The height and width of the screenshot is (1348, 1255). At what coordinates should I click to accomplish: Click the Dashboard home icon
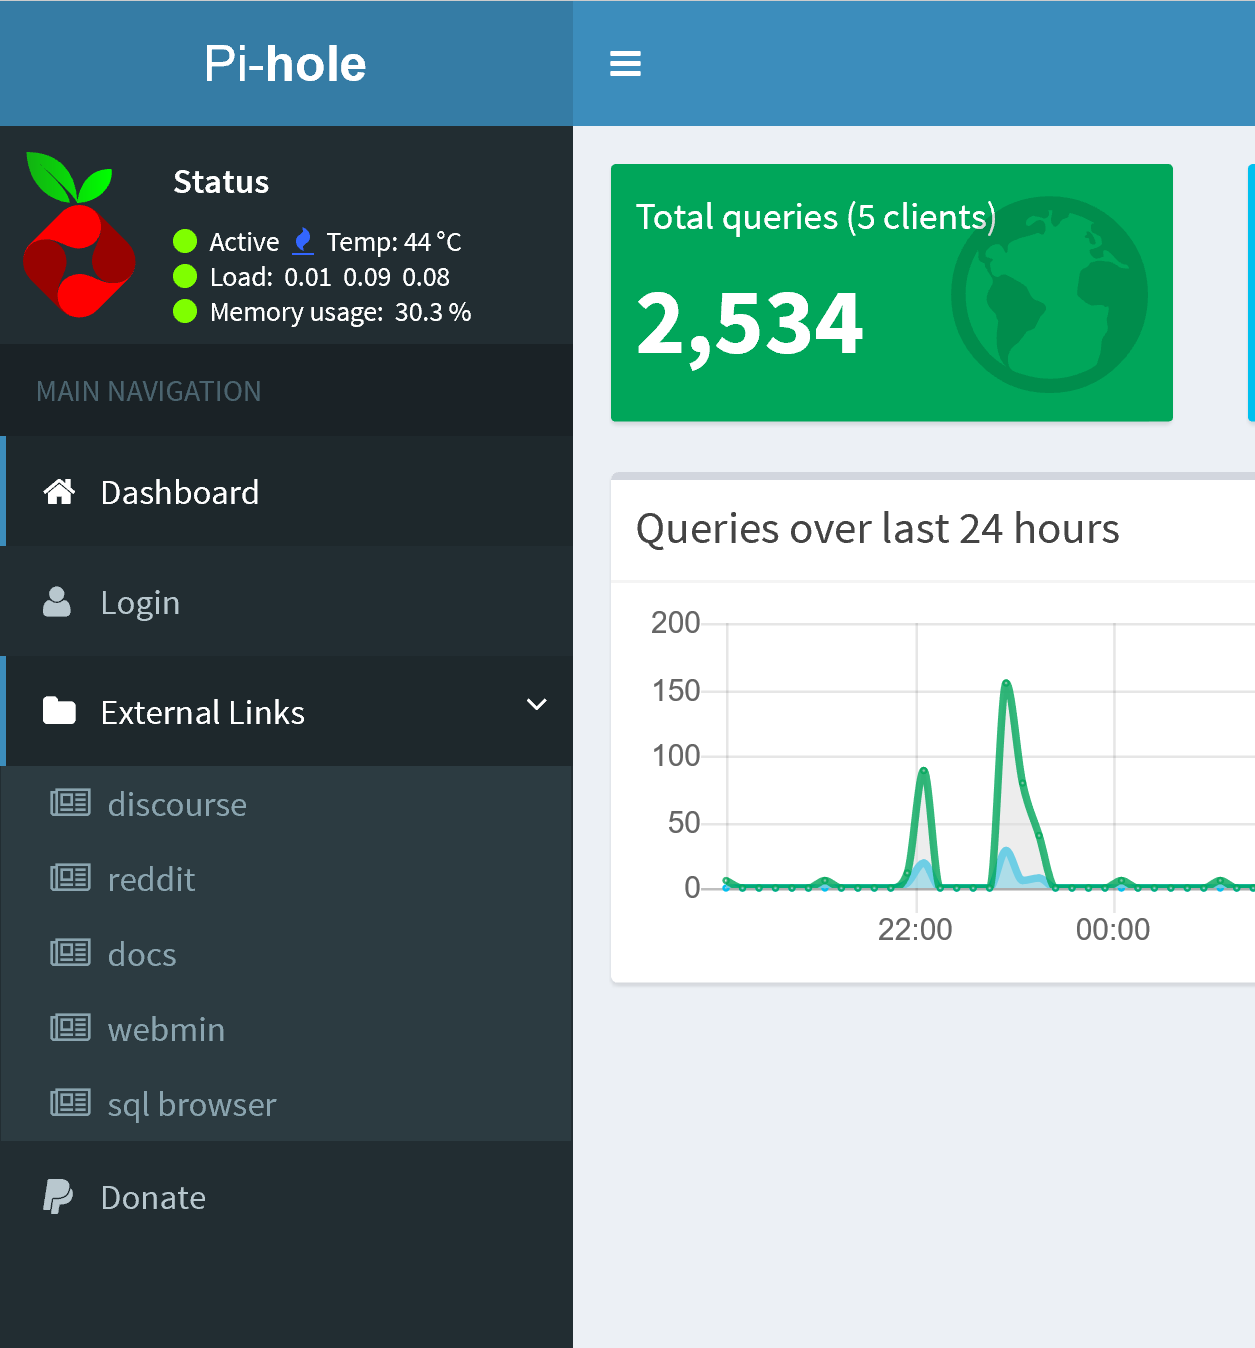(x=59, y=492)
